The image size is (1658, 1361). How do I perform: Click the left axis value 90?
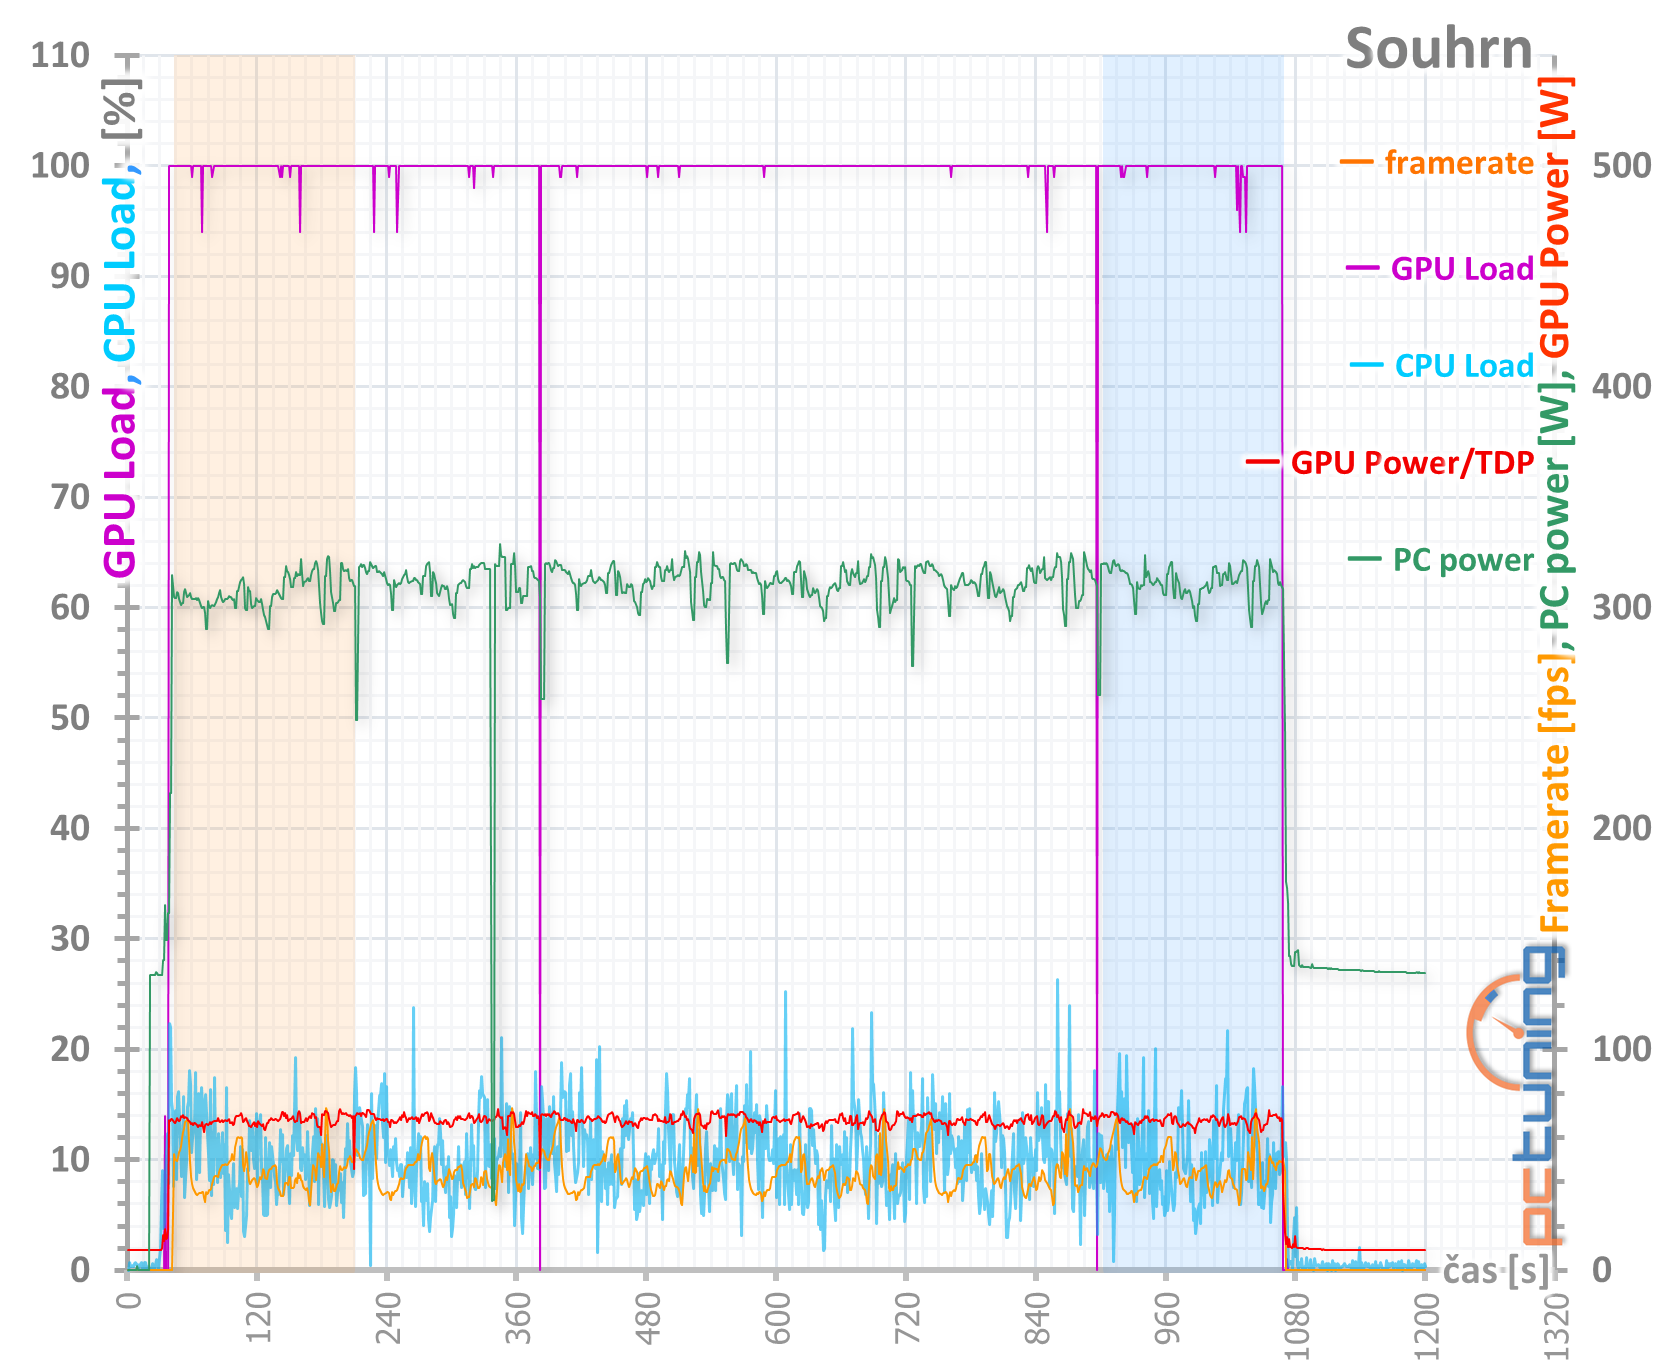pyautogui.click(x=70, y=276)
